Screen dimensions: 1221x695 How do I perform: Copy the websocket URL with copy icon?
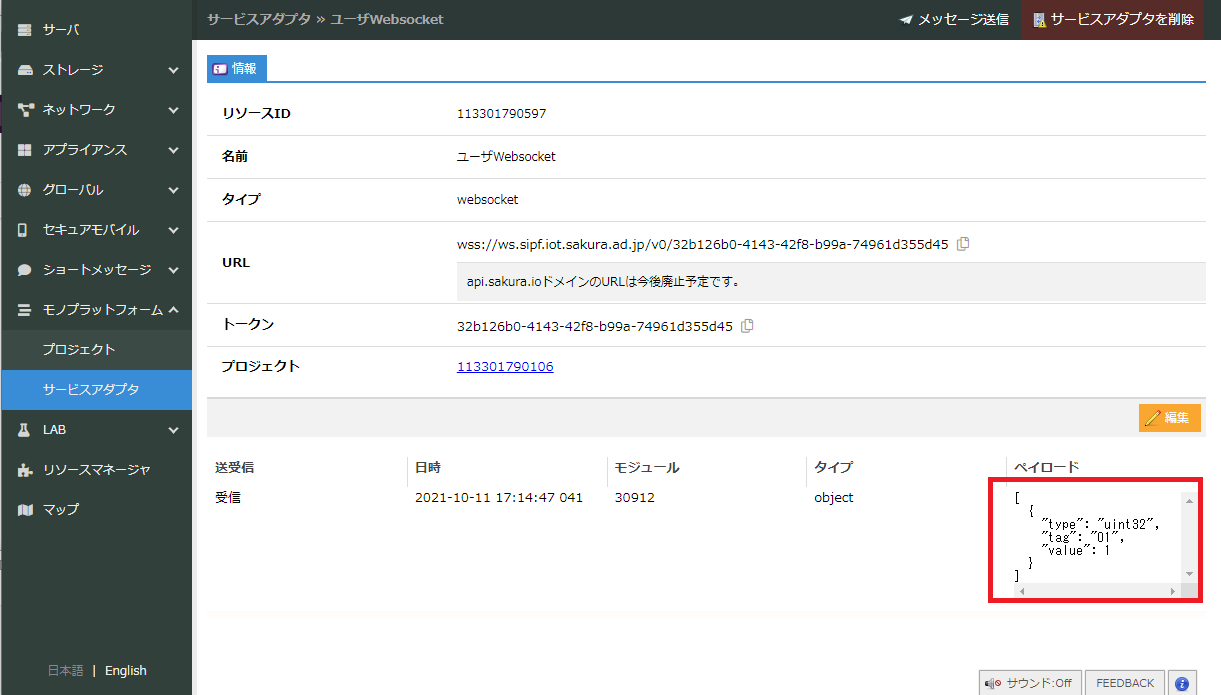pos(963,244)
